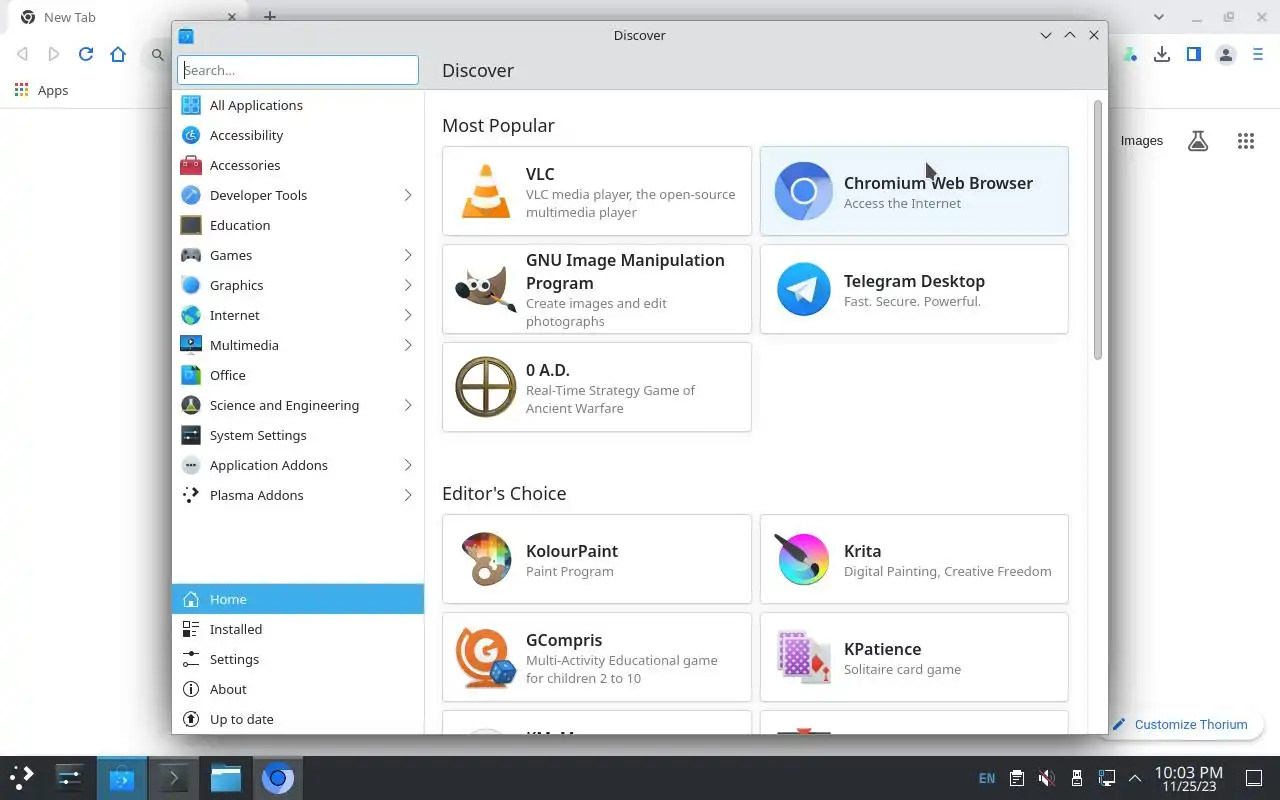Image resolution: width=1280 pixels, height=800 pixels.
Task: Open the new tab plus button
Action: (270, 17)
